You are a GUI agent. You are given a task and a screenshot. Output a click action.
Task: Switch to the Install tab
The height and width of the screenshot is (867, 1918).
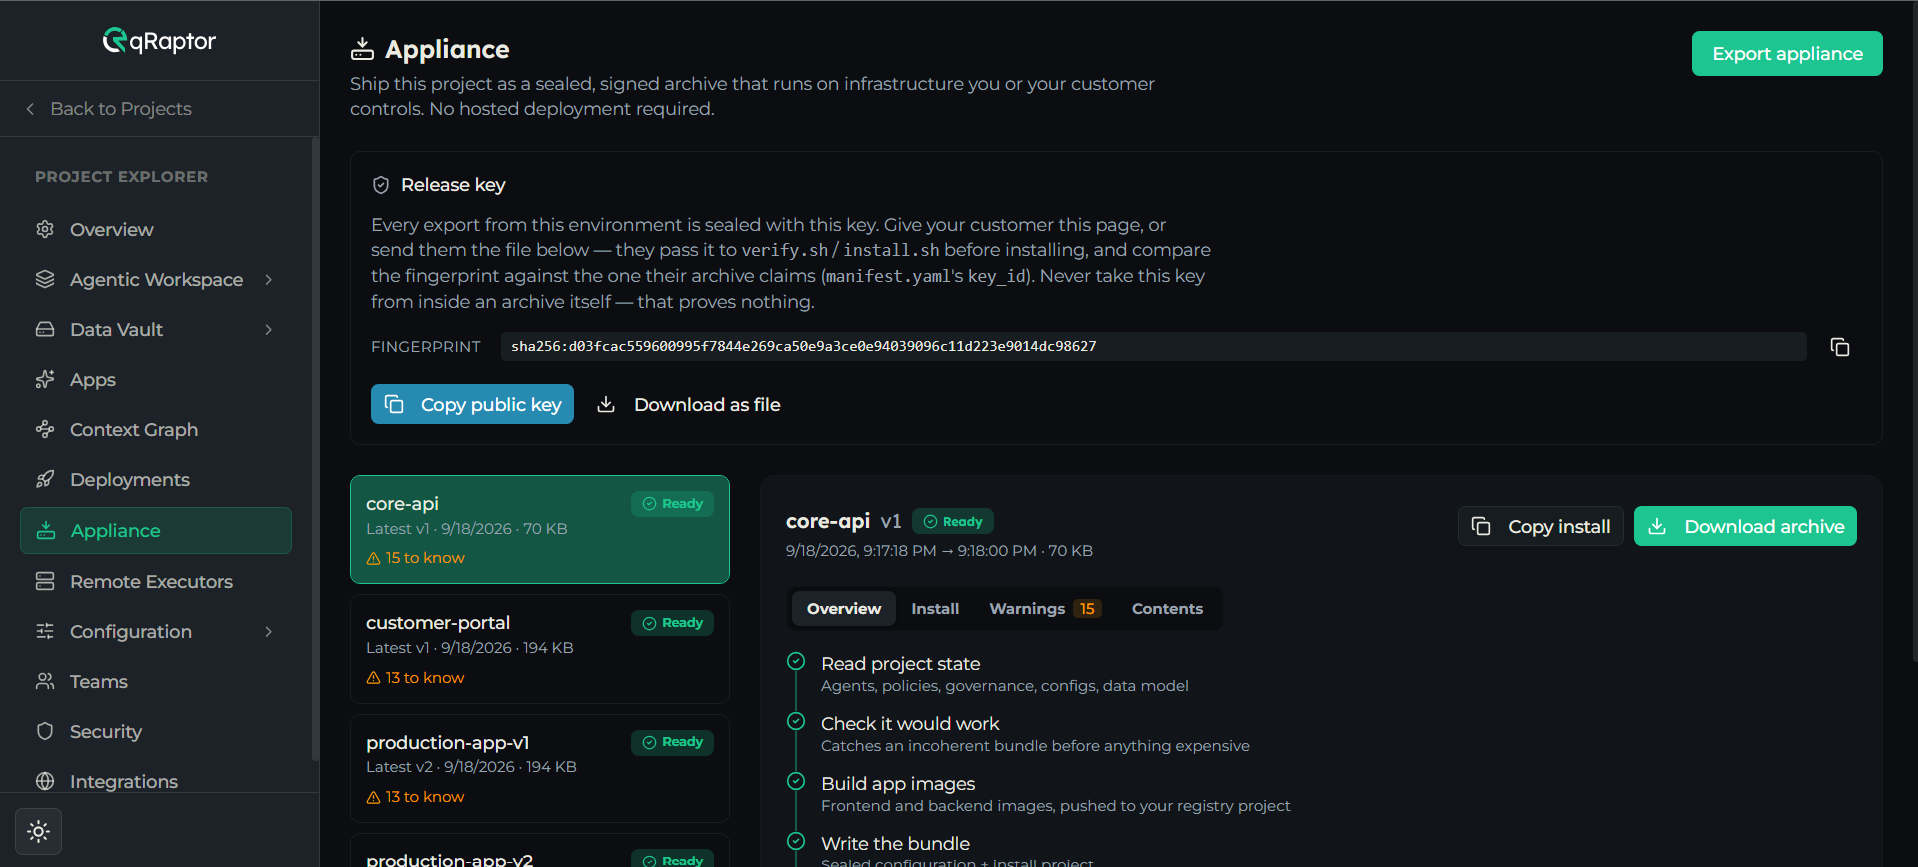point(935,608)
